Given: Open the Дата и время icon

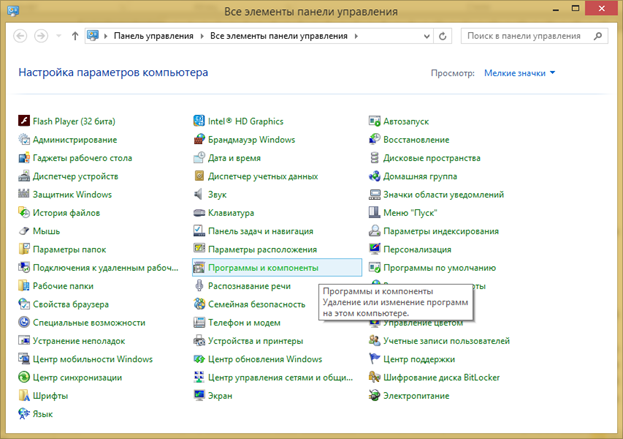Looking at the screenshot, I should pos(199,157).
